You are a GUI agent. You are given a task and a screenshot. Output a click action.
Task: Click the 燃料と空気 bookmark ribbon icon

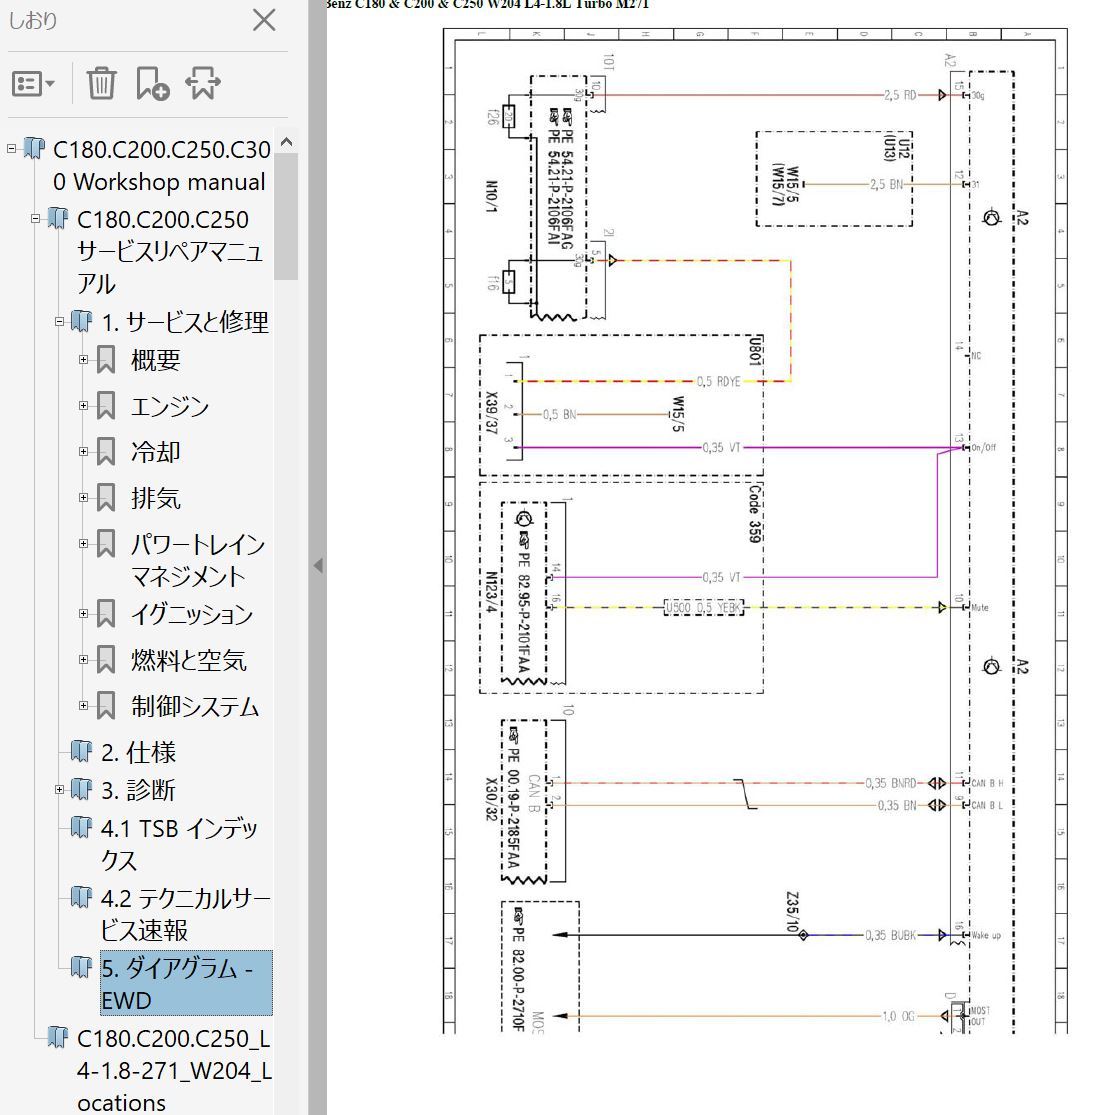click(x=106, y=660)
